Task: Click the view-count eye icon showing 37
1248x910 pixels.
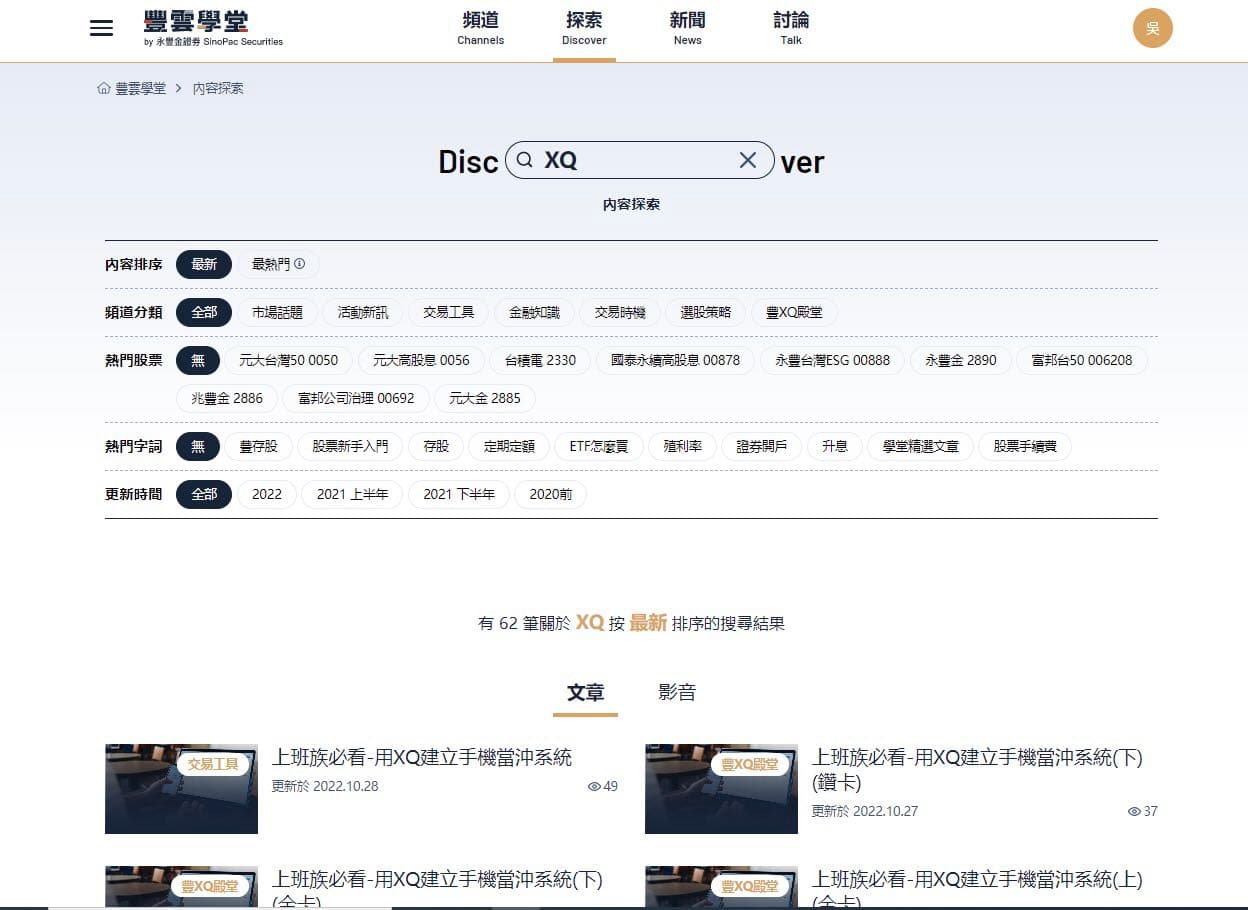Action: pyautogui.click(x=1134, y=811)
